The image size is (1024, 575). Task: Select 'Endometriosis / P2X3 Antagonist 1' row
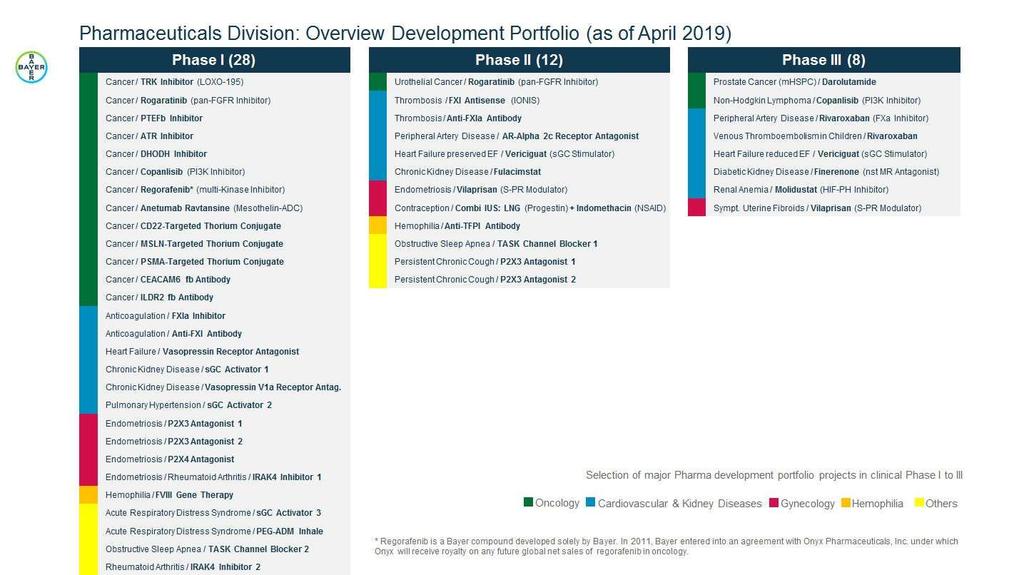pos(214,423)
